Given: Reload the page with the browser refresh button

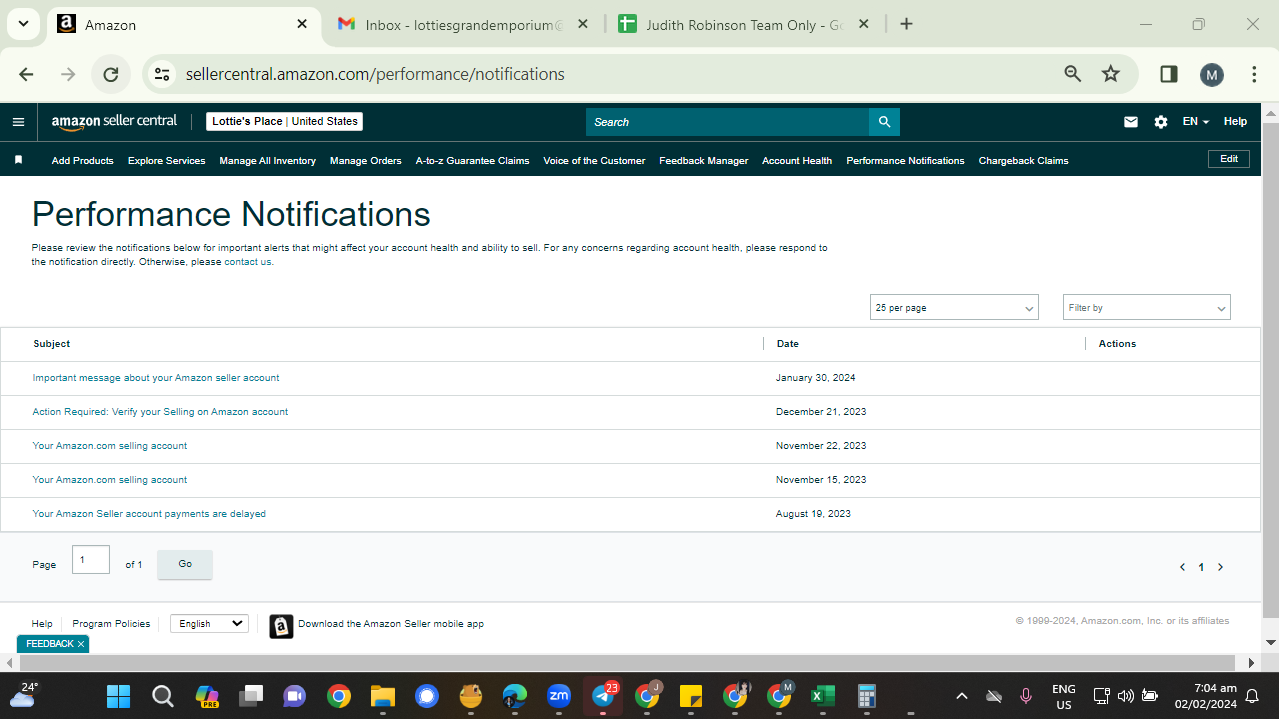Looking at the screenshot, I should click(111, 74).
